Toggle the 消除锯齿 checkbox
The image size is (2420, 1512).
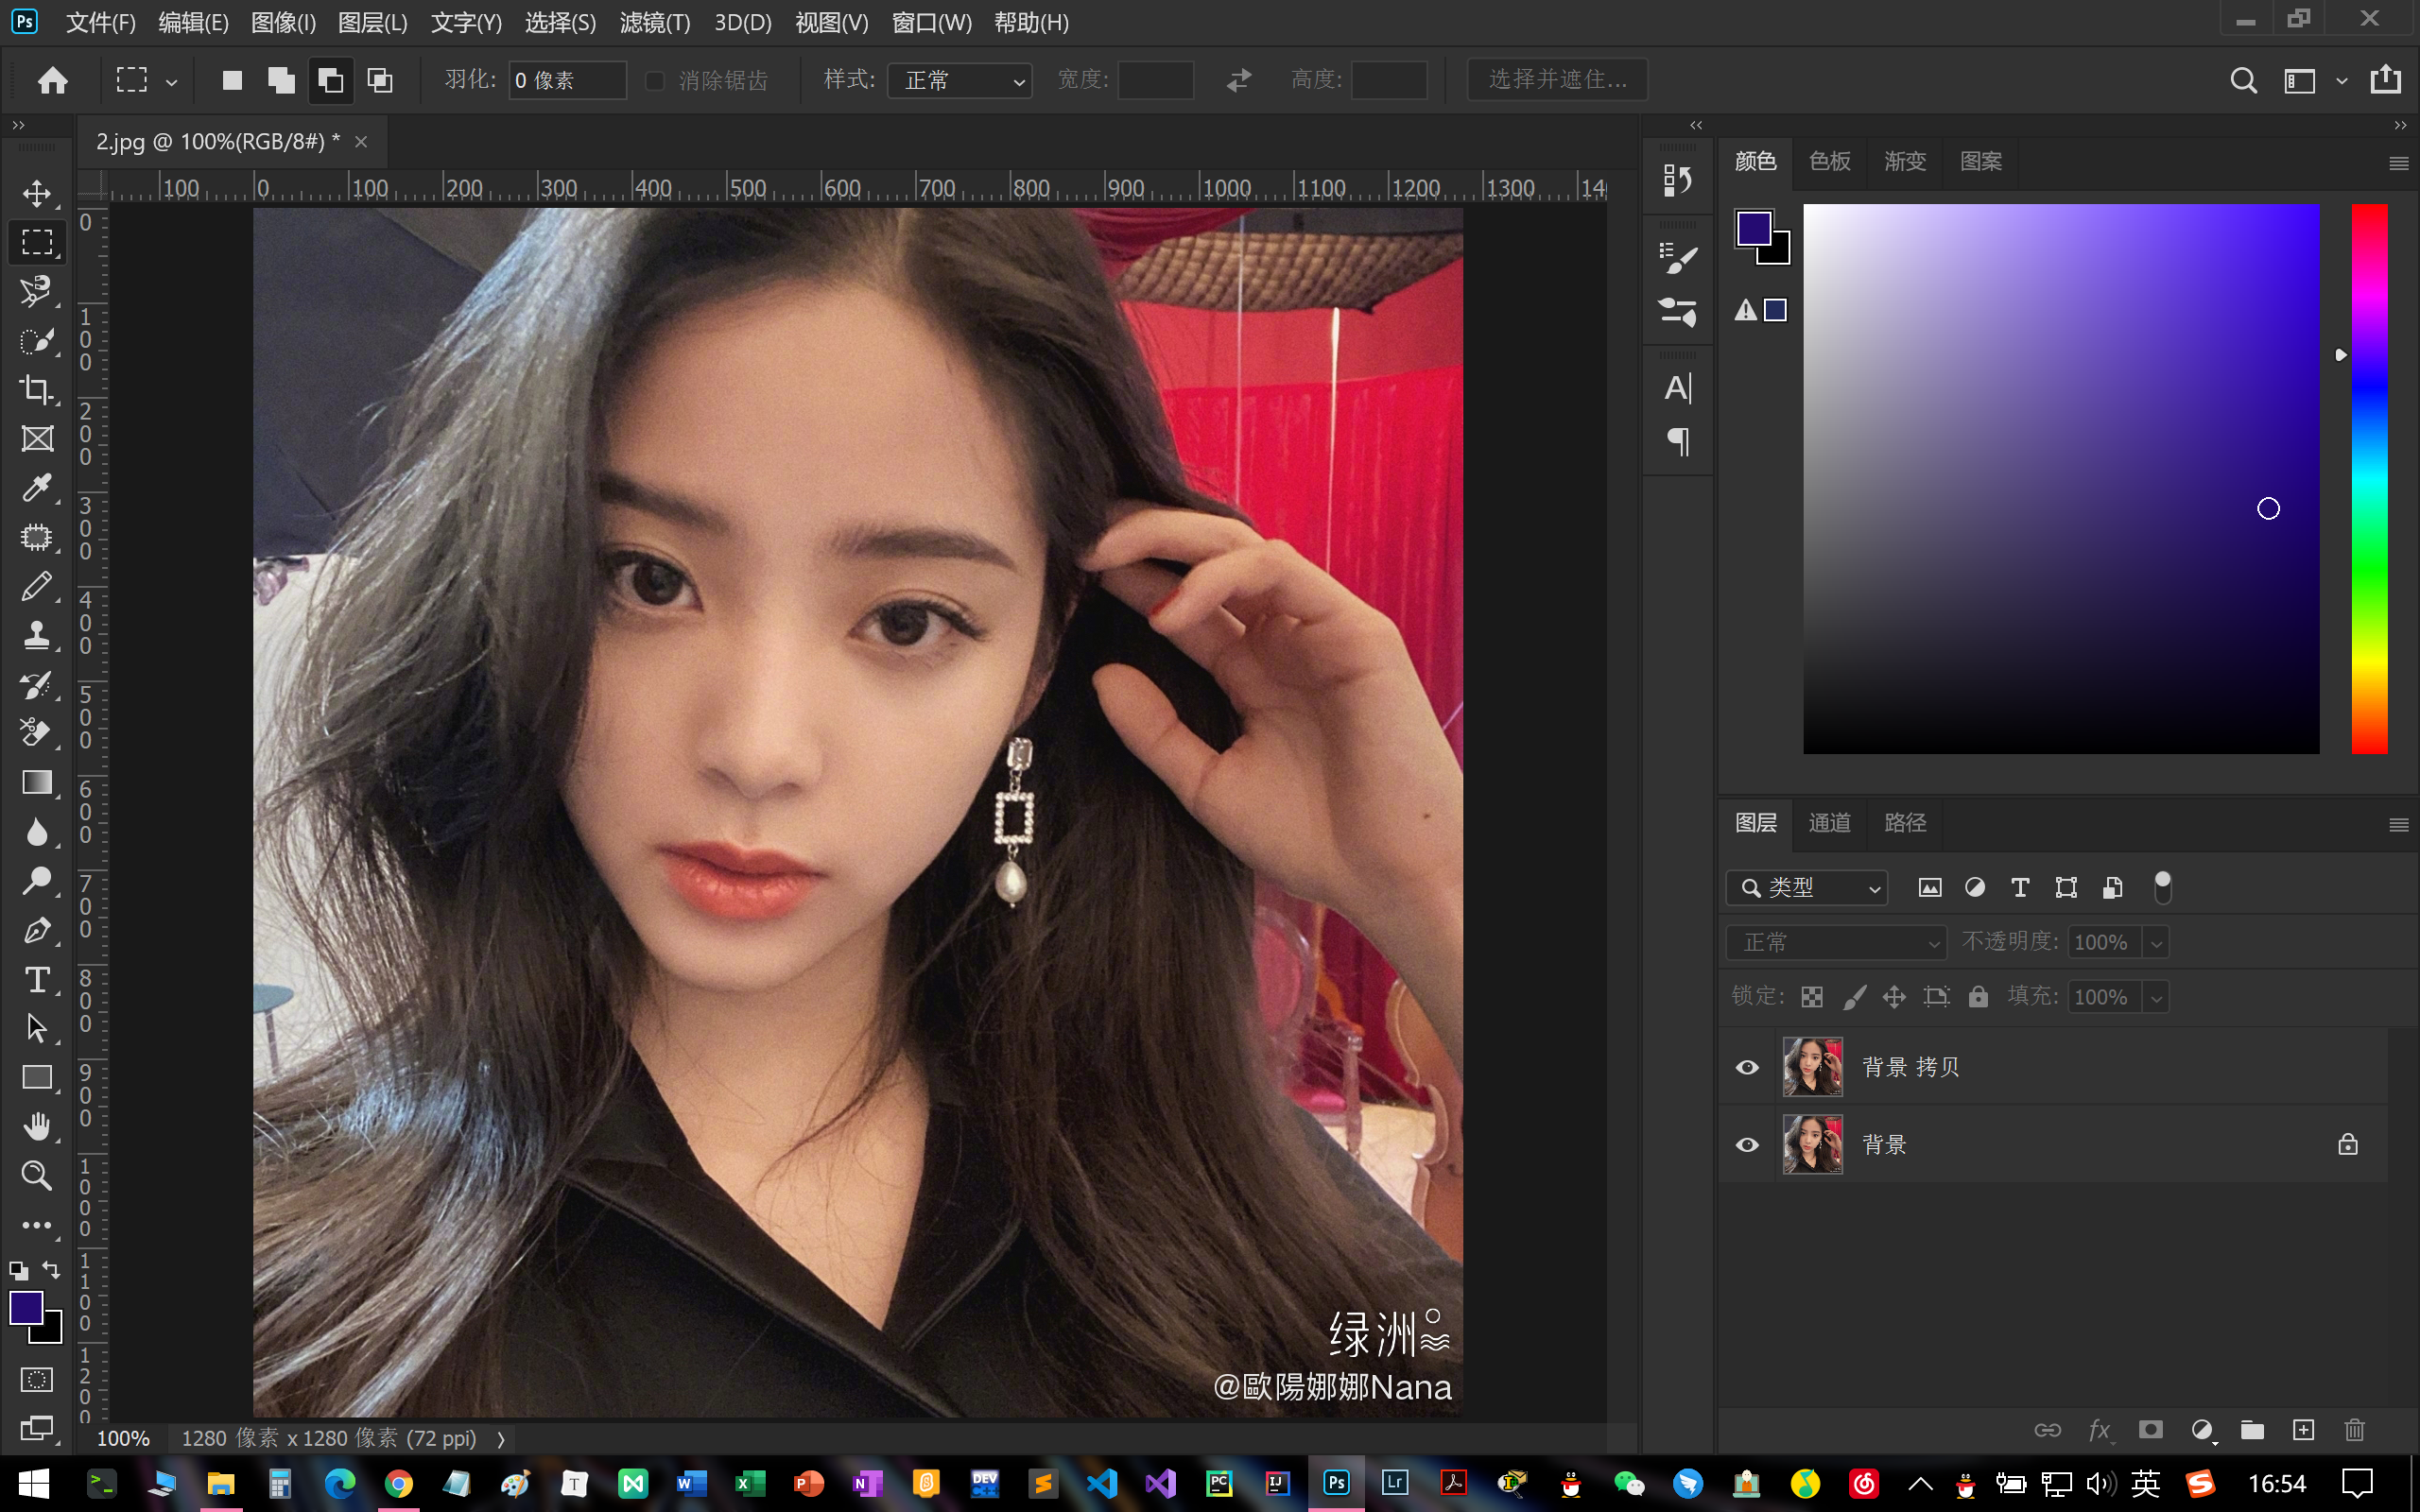(655, 80)
